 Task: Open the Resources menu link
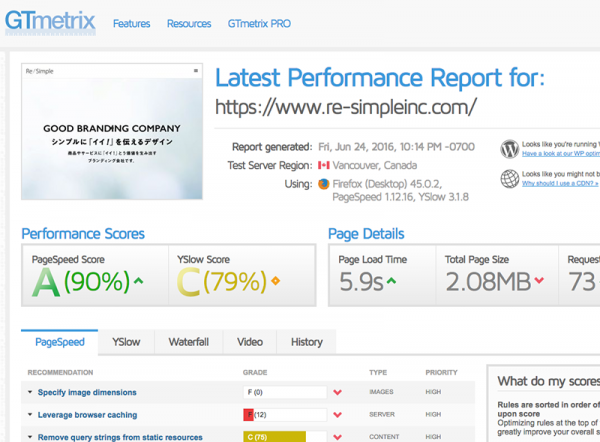click(189, 24)
